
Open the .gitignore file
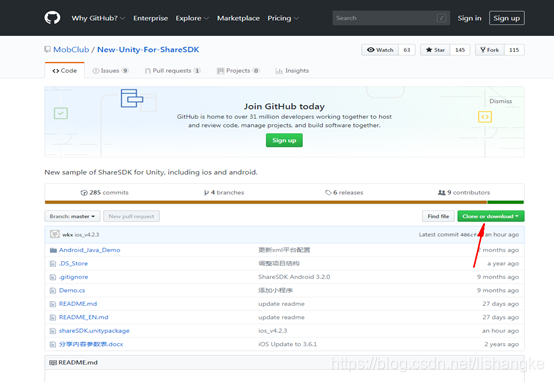point(73,277)
